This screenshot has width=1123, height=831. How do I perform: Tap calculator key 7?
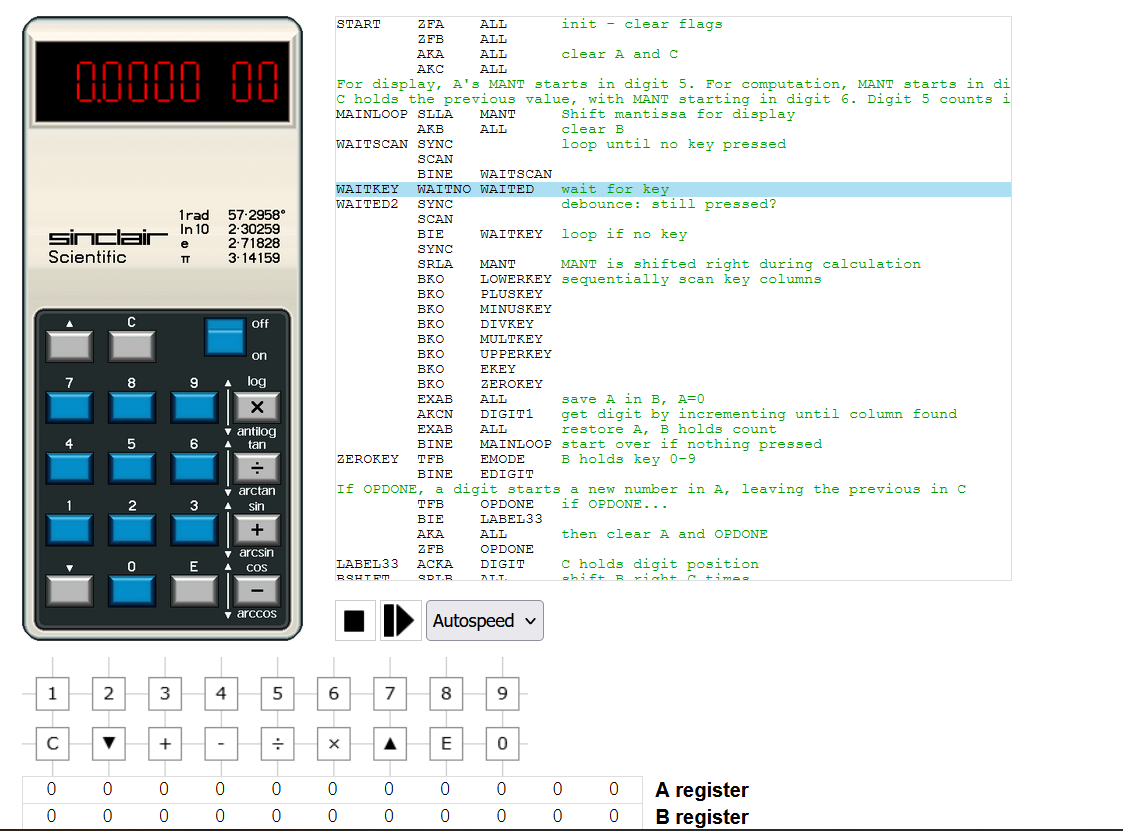click(69, 407)
